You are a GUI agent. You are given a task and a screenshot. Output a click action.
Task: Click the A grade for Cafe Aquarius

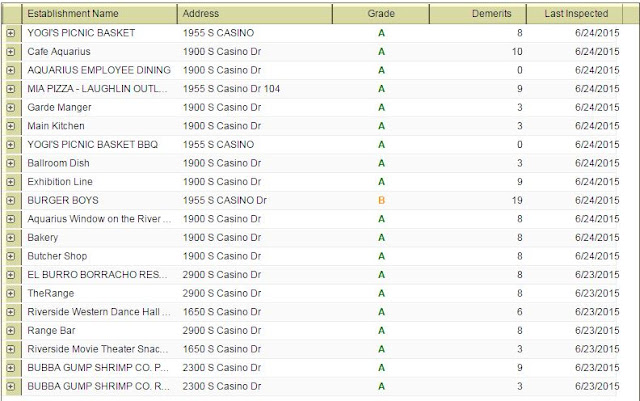381,52
